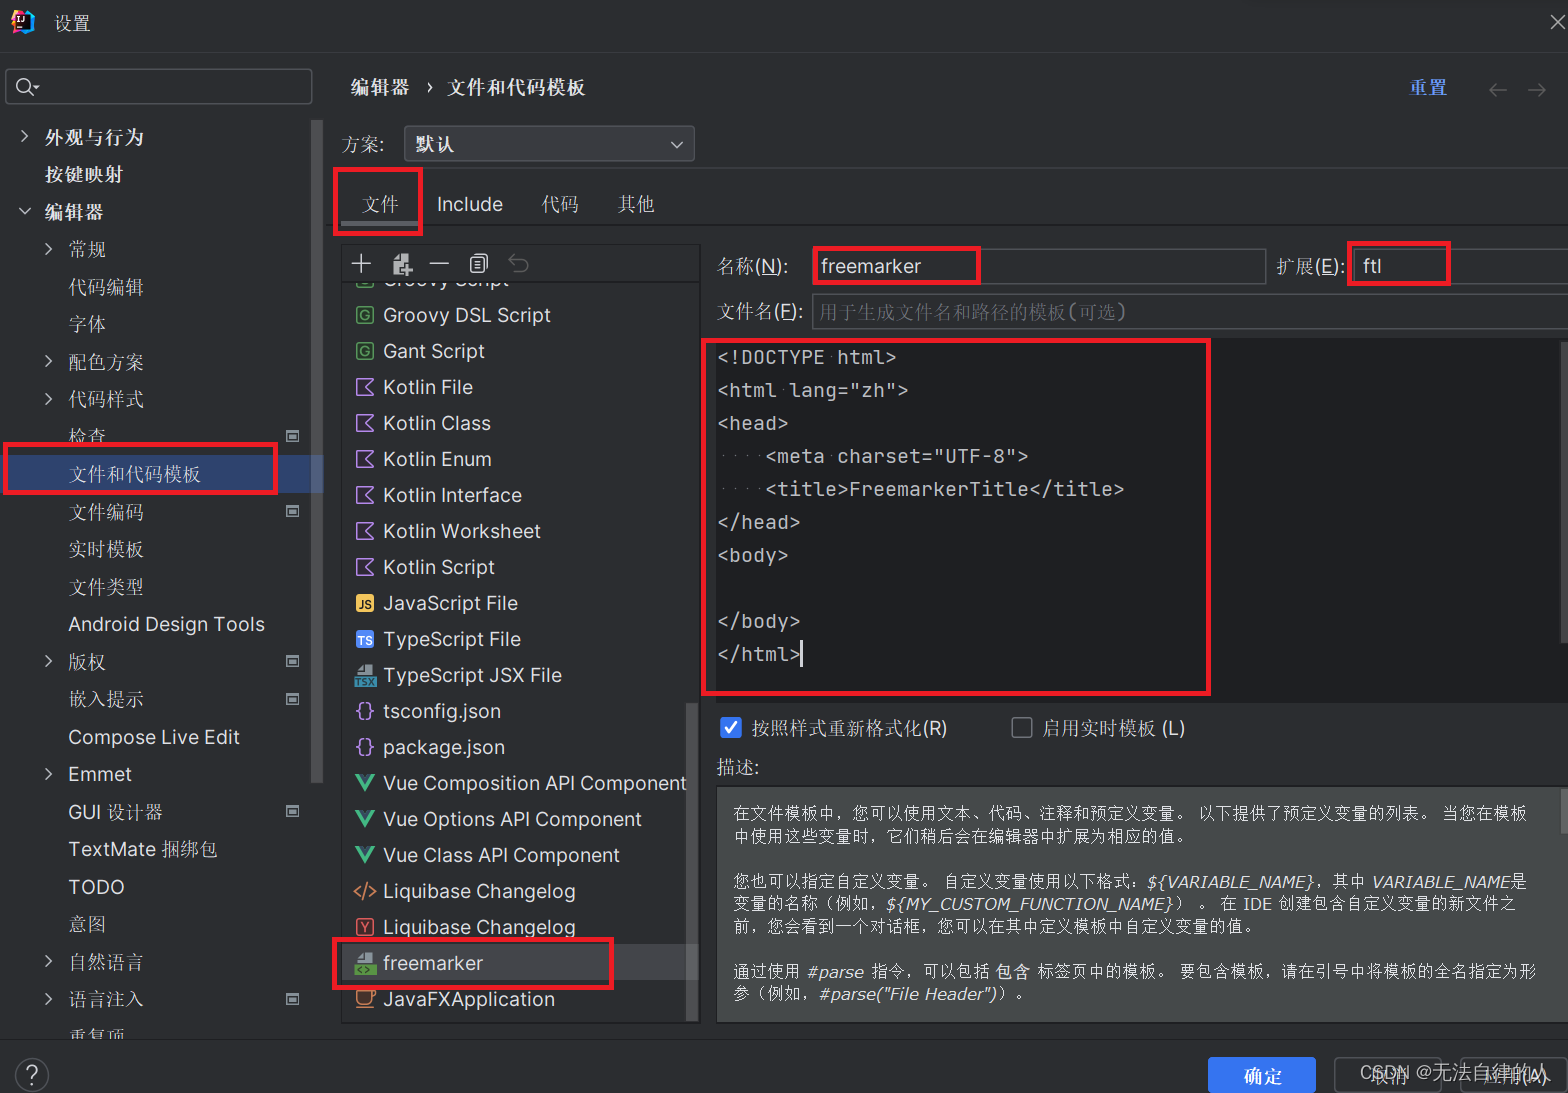The height and width of the screenshot is (1093, 1568).
Task: Click the navigate forward arrow
Action: tap(1537, 90)
